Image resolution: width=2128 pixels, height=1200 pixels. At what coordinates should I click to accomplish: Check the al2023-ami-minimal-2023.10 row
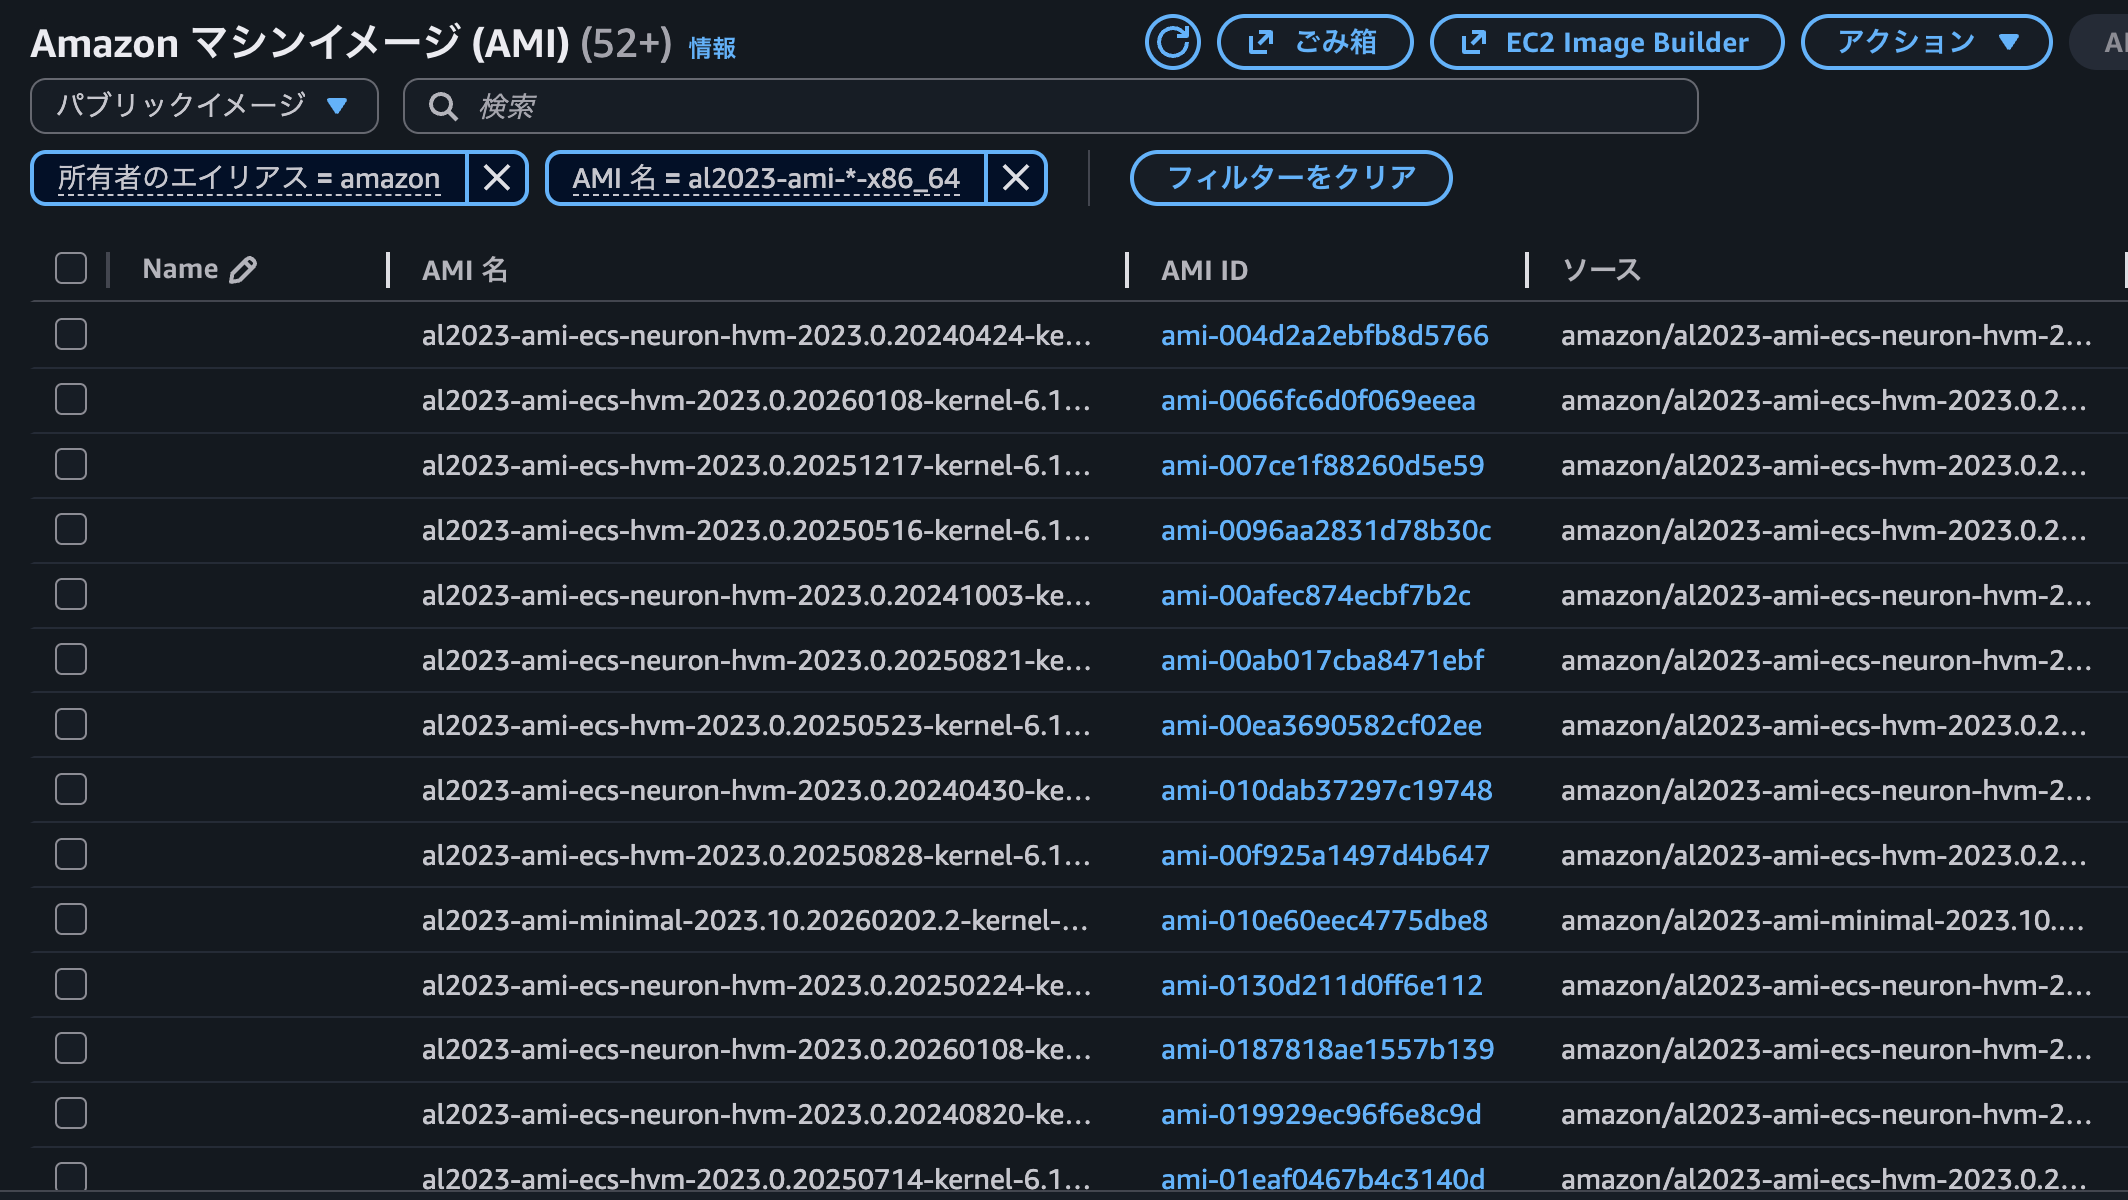pos(70,919)
